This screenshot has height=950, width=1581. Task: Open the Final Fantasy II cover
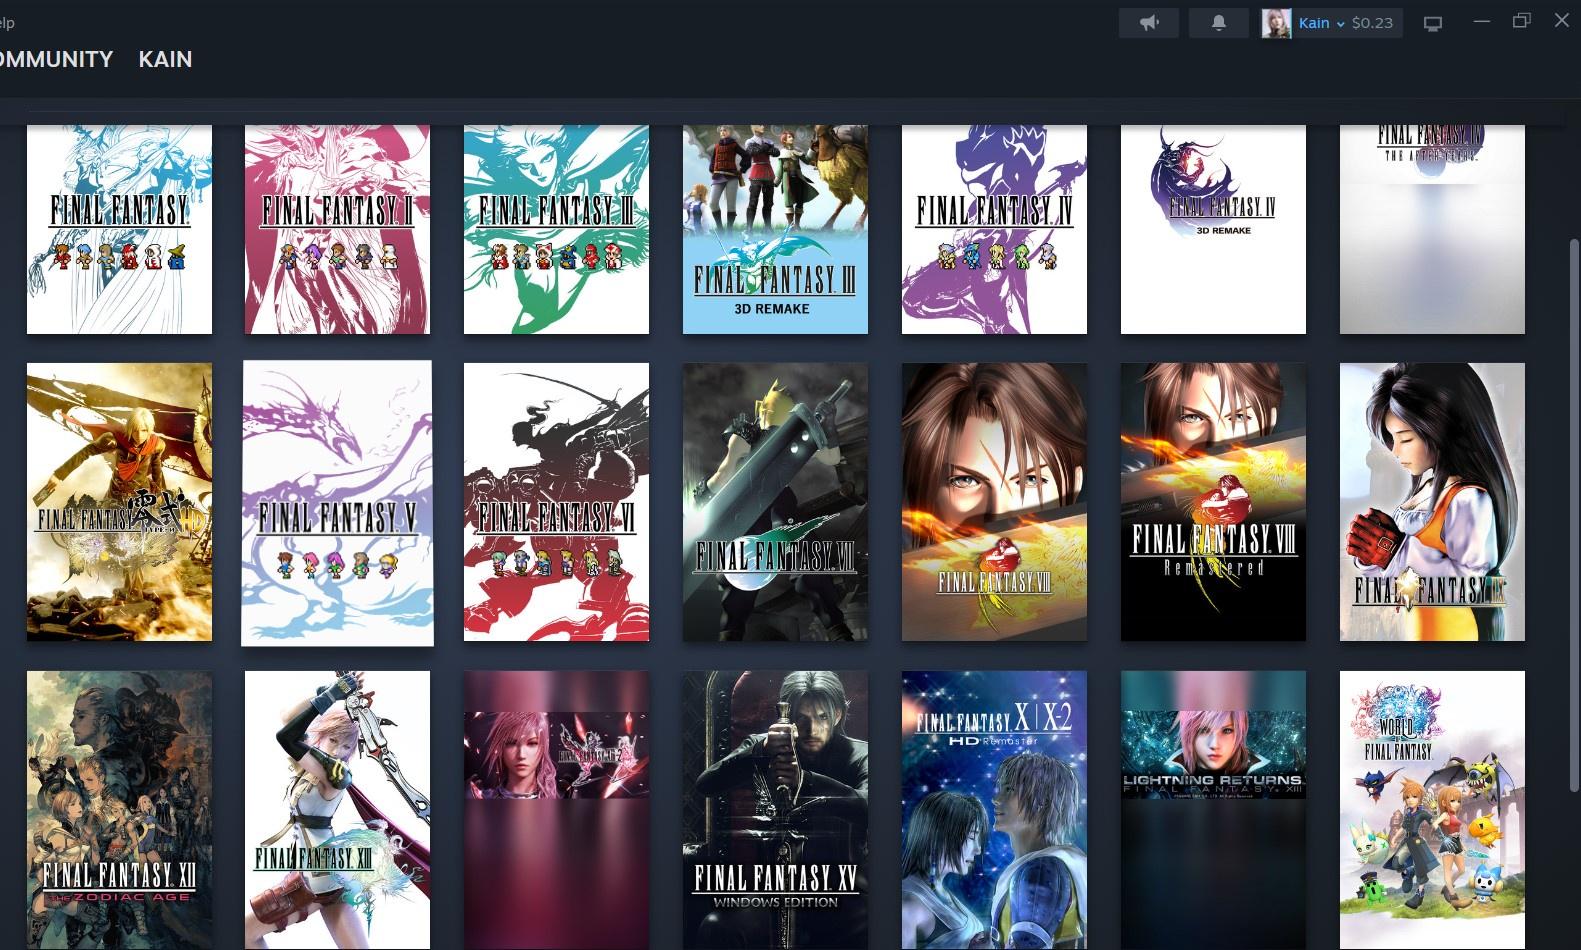(337, 229)
